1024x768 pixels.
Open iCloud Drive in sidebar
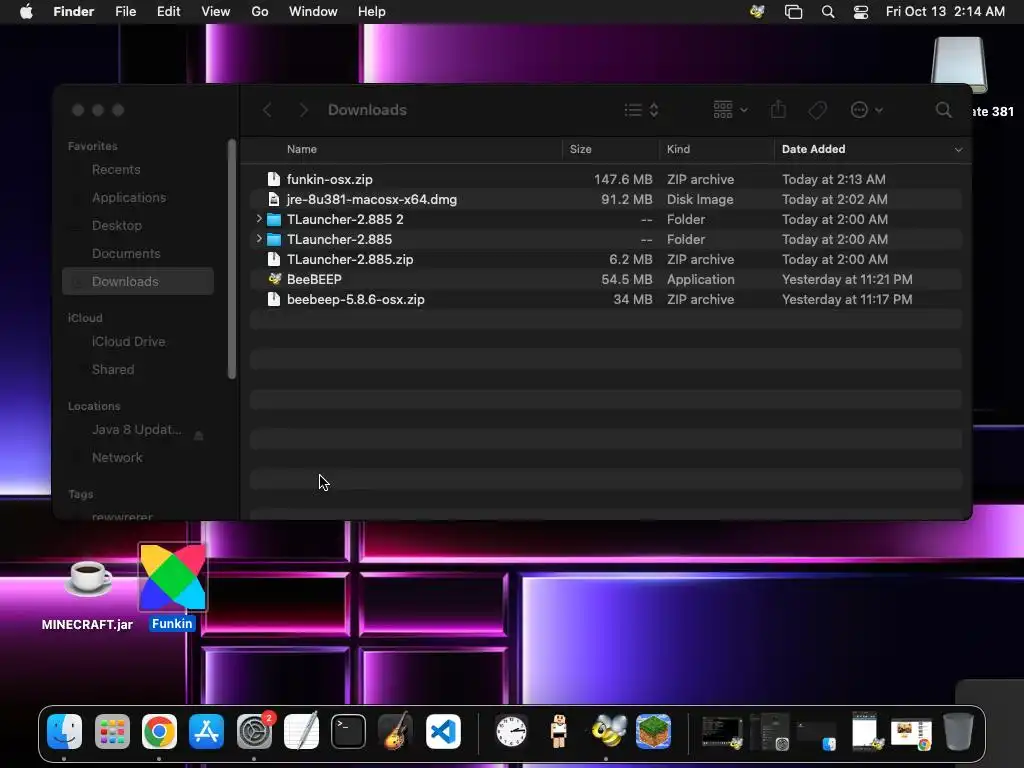point(128,342)
